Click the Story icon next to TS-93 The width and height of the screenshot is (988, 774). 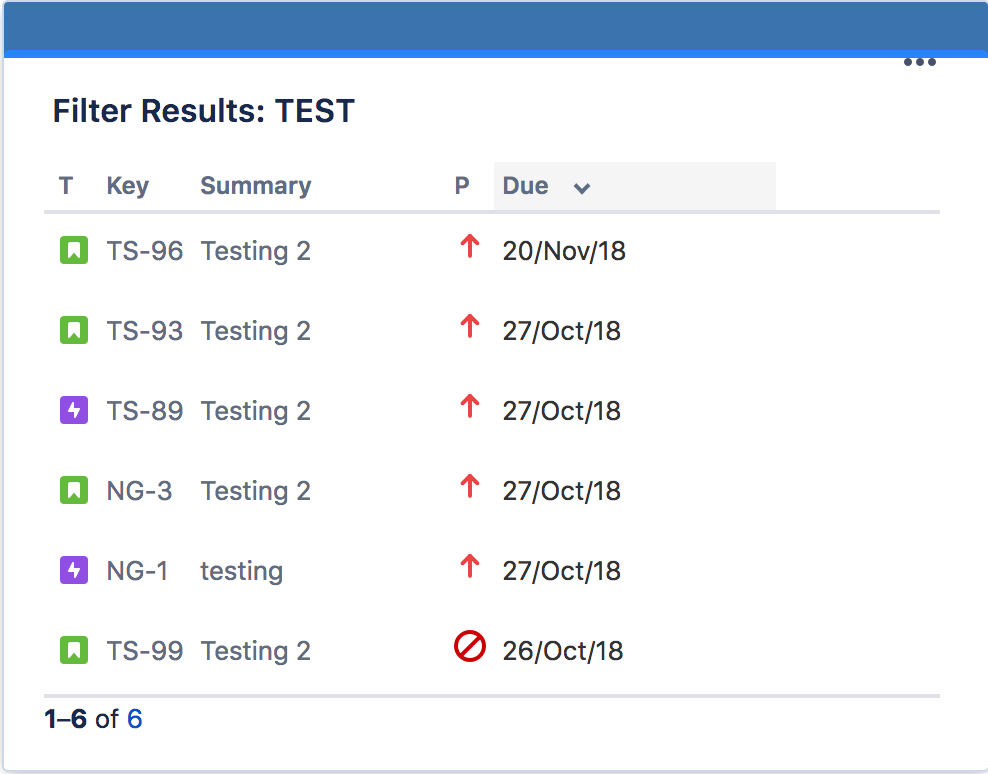(74, 331)
